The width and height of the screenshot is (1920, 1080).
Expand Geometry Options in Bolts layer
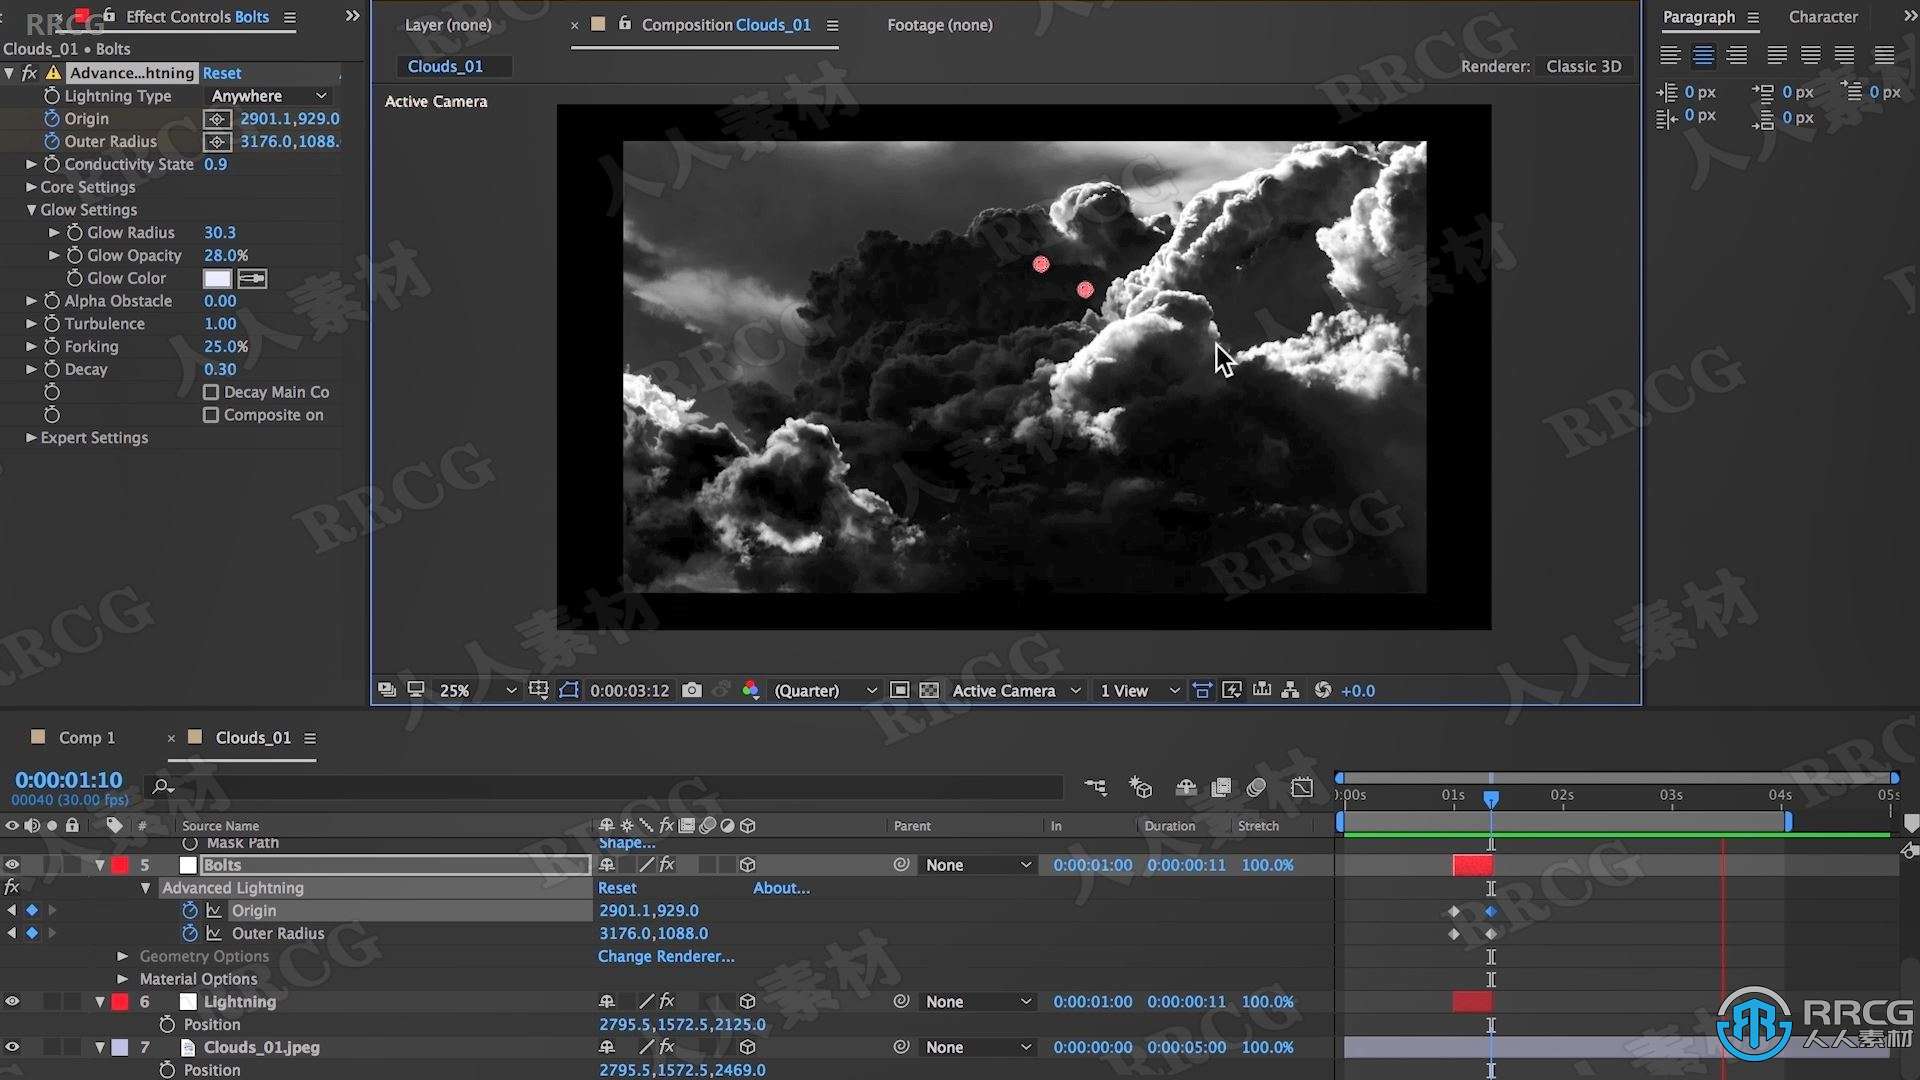[x=123, y=955]
